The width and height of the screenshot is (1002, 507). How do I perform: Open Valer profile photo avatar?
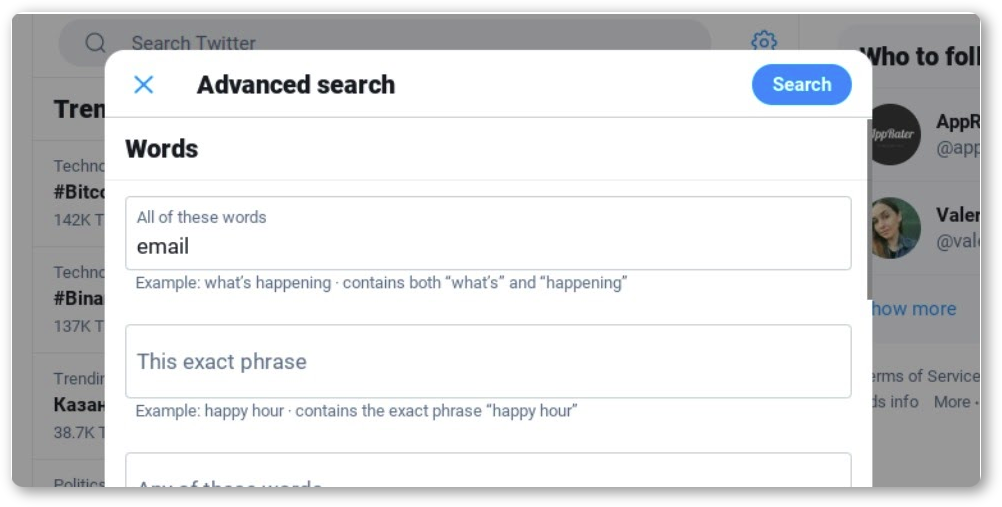[x=895, y=228]
